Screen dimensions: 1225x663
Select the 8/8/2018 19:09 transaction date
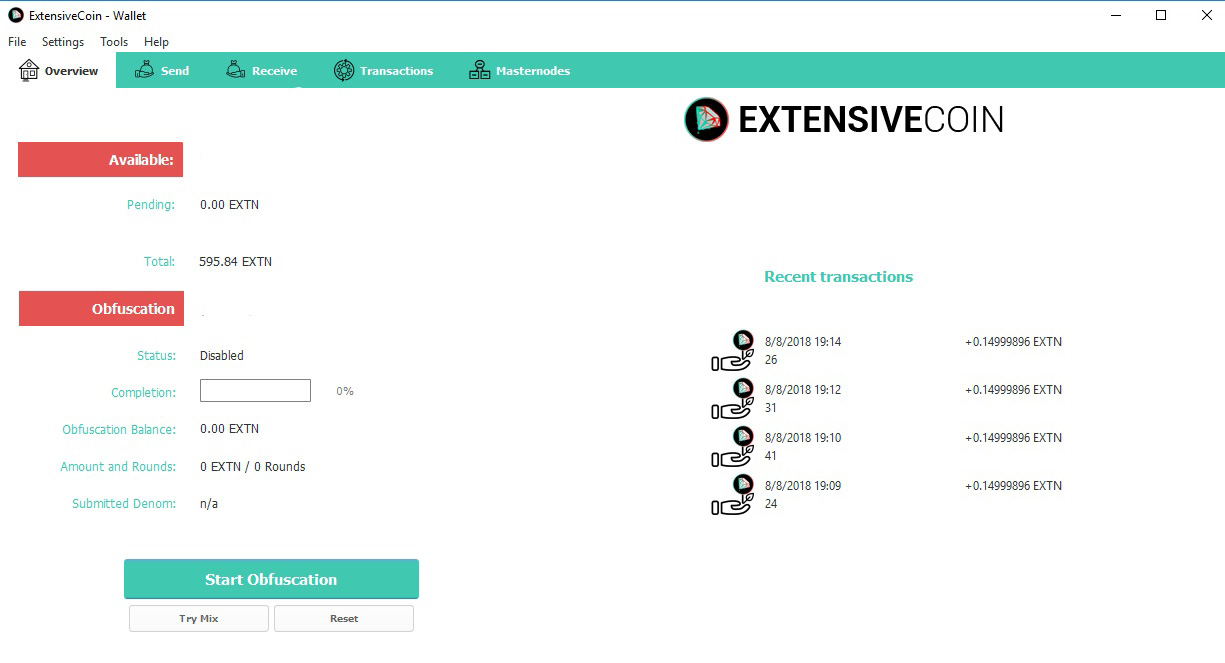point(803,486)
